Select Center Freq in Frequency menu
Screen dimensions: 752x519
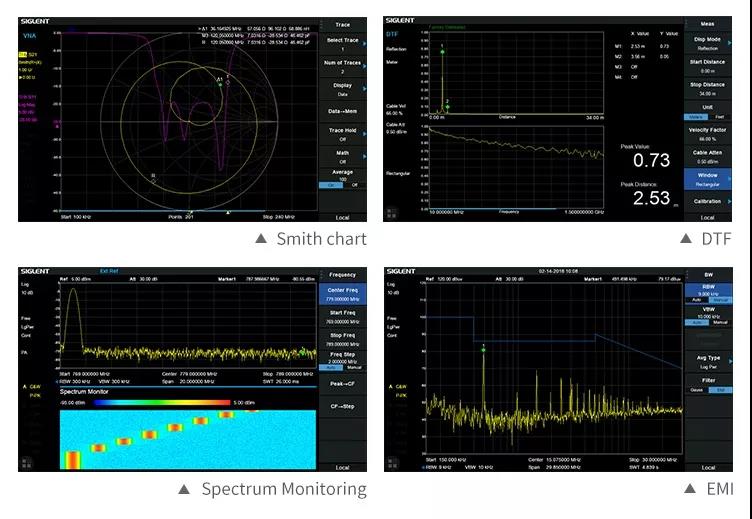pos(342,294)
